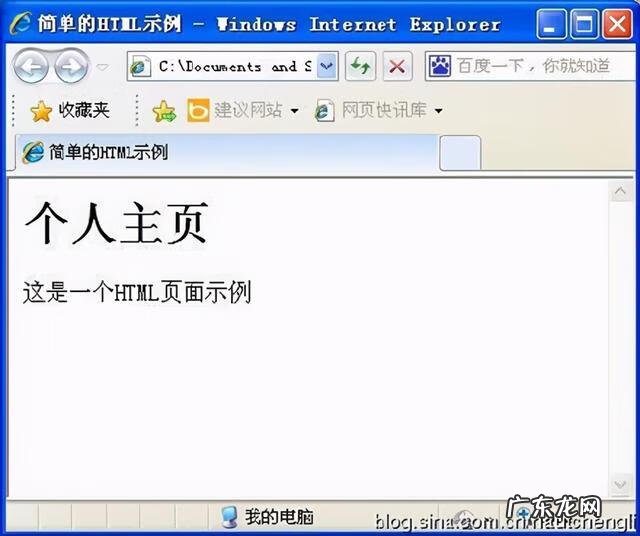This screenshot has width=640, height=536.
Task: Expand the address bar history dropdown
Action: [x=327, y=66]
